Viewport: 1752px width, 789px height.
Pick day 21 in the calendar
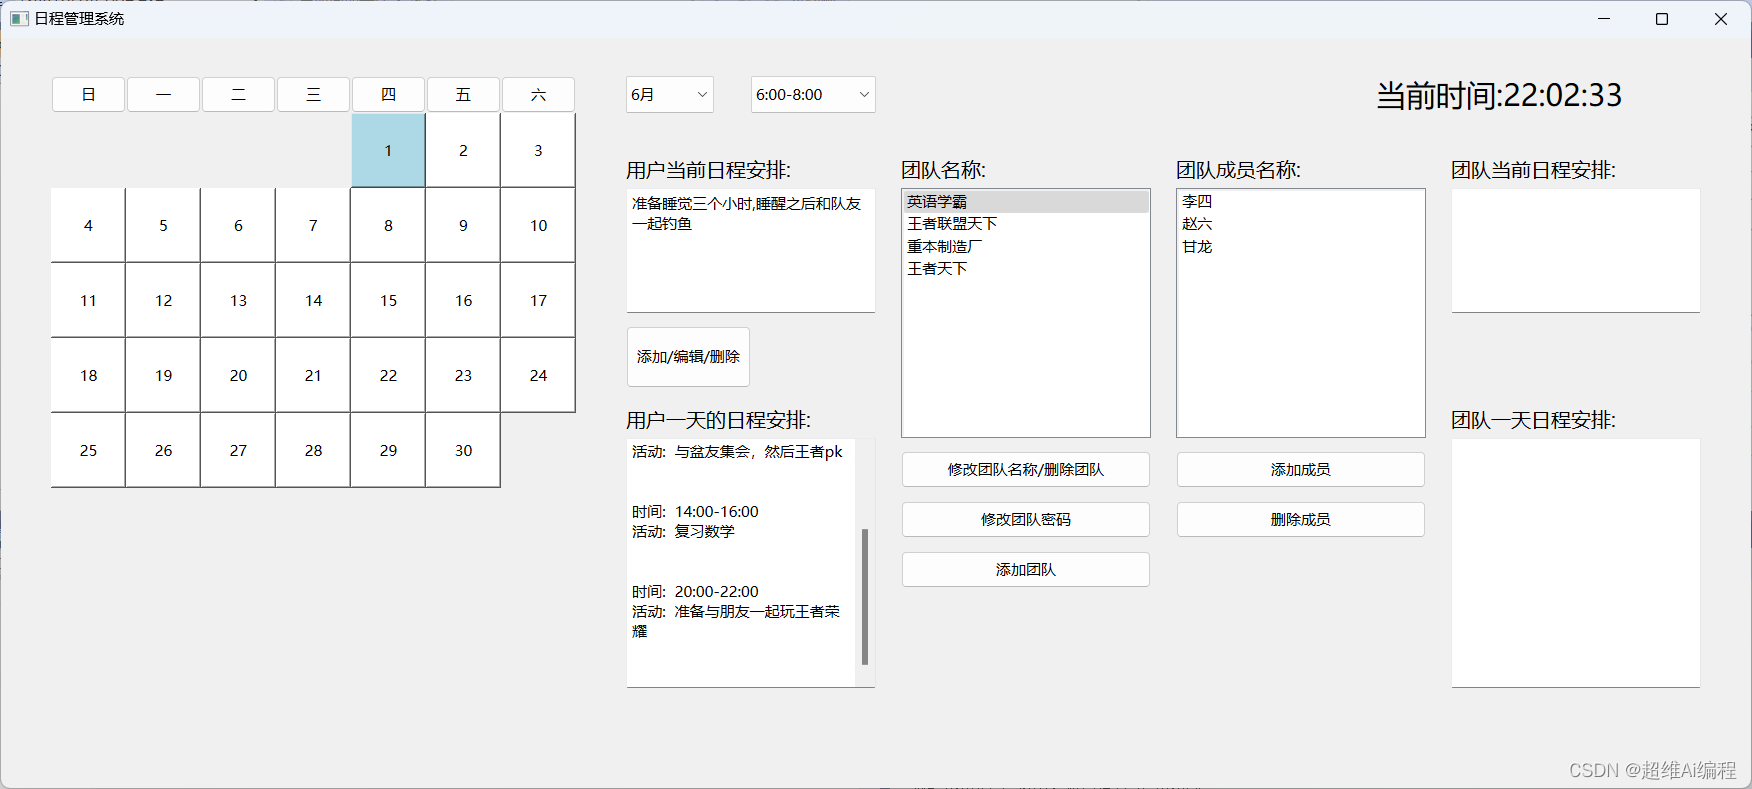[x=313, y=376]
